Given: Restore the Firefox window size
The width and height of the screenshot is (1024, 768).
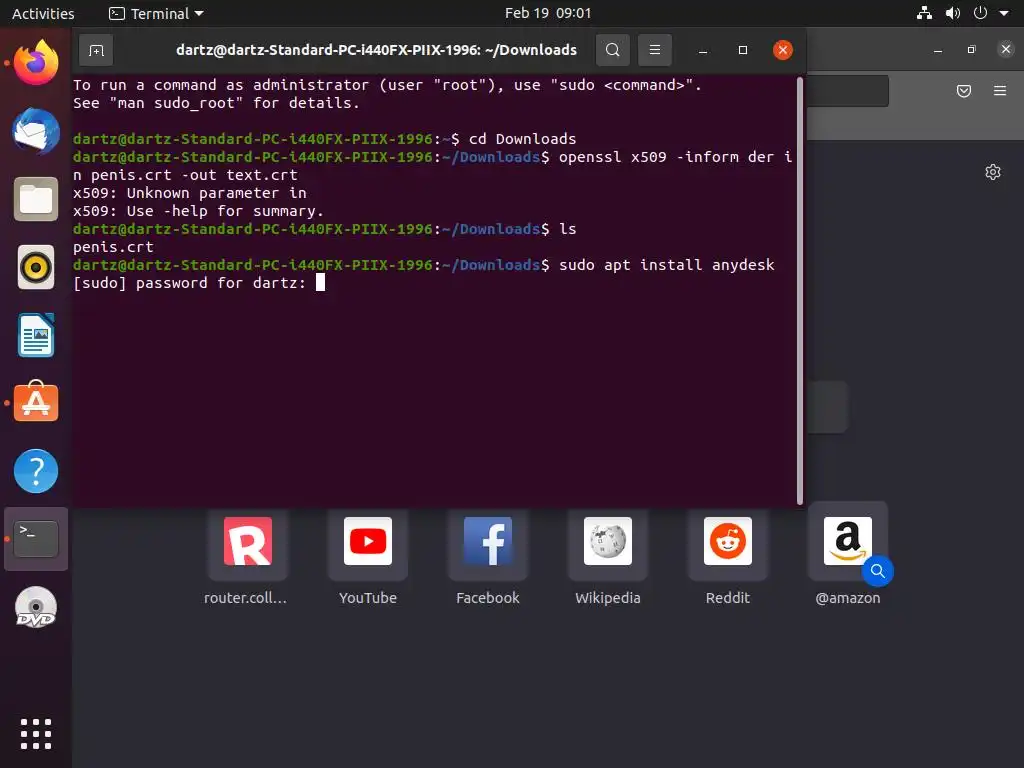Looking at the screenshot, I should click(972, 50).
